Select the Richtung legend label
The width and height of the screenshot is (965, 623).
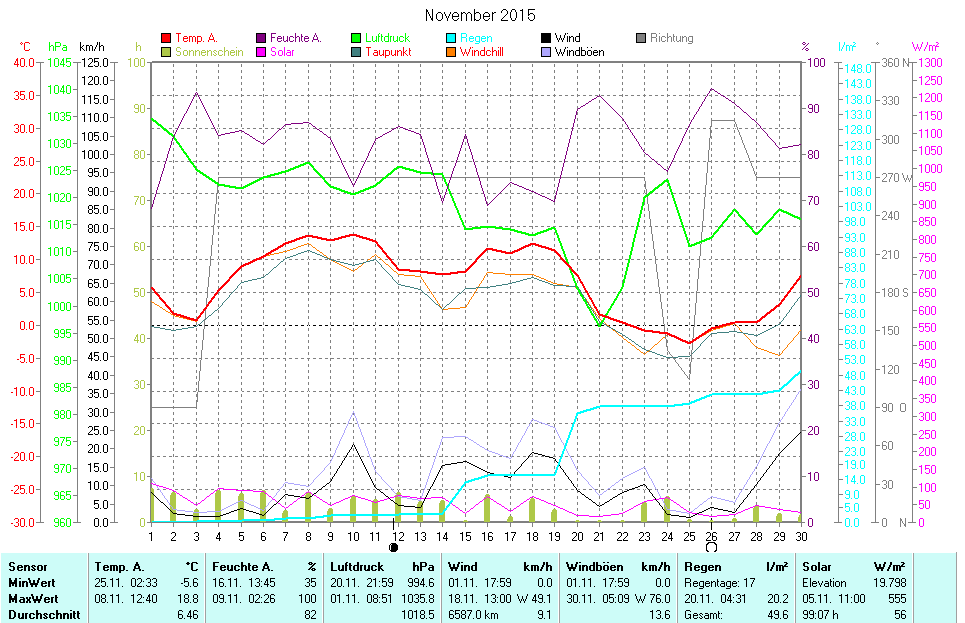[671, 38]
